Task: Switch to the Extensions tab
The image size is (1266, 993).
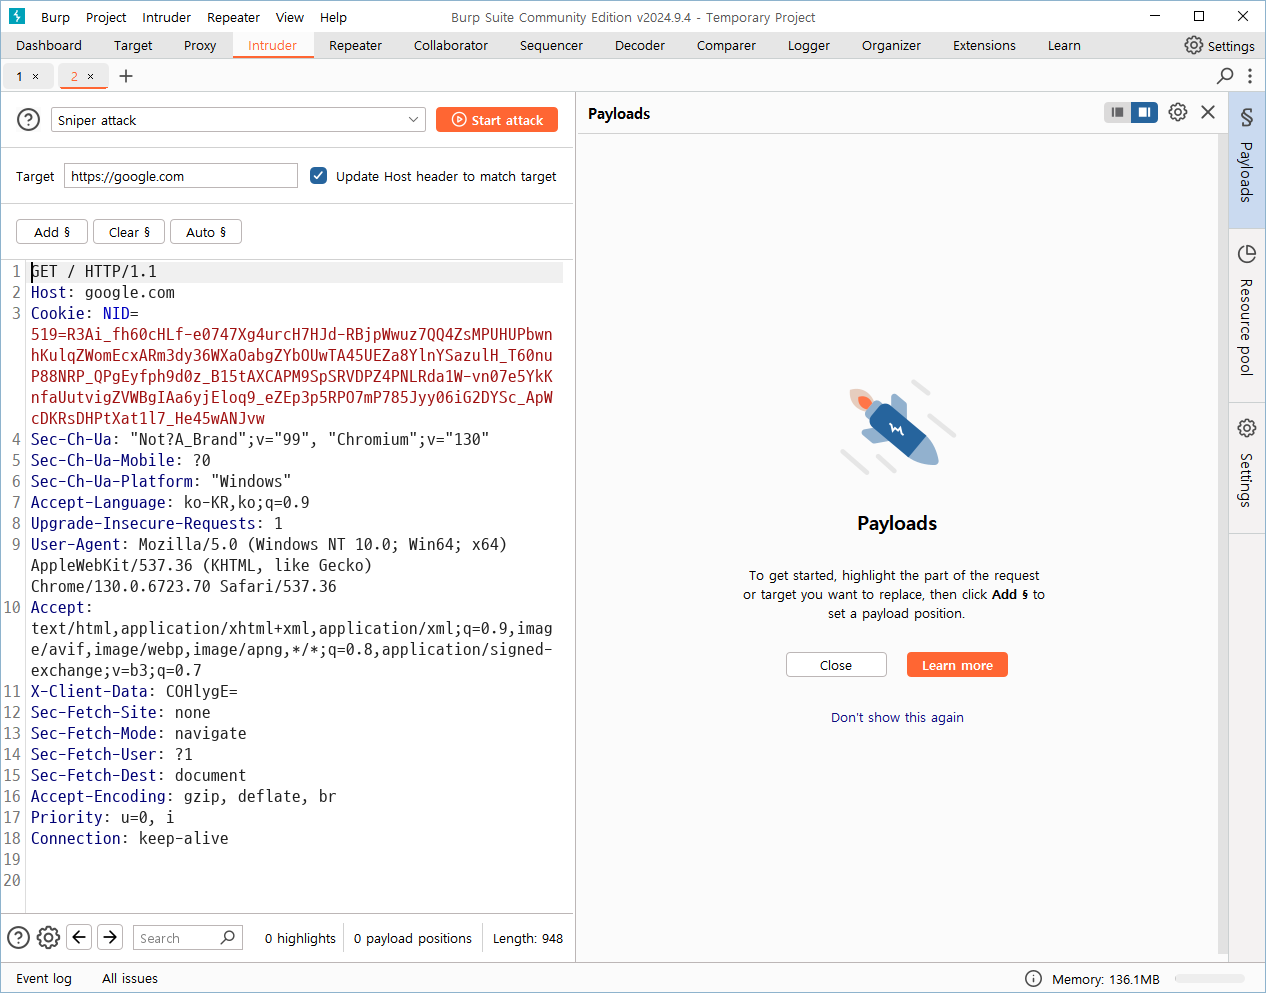Action: click(x=984, y=45)
